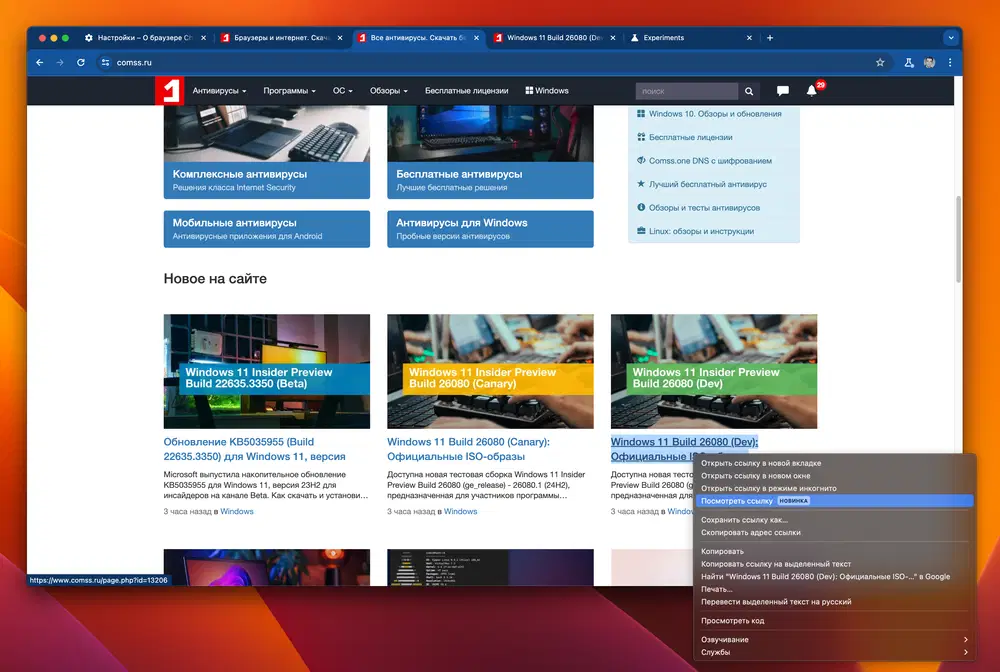The width and height of the screenshot is (1000, 672).
Task: Click the red Comss logo
Action: (x=170, y=91)
